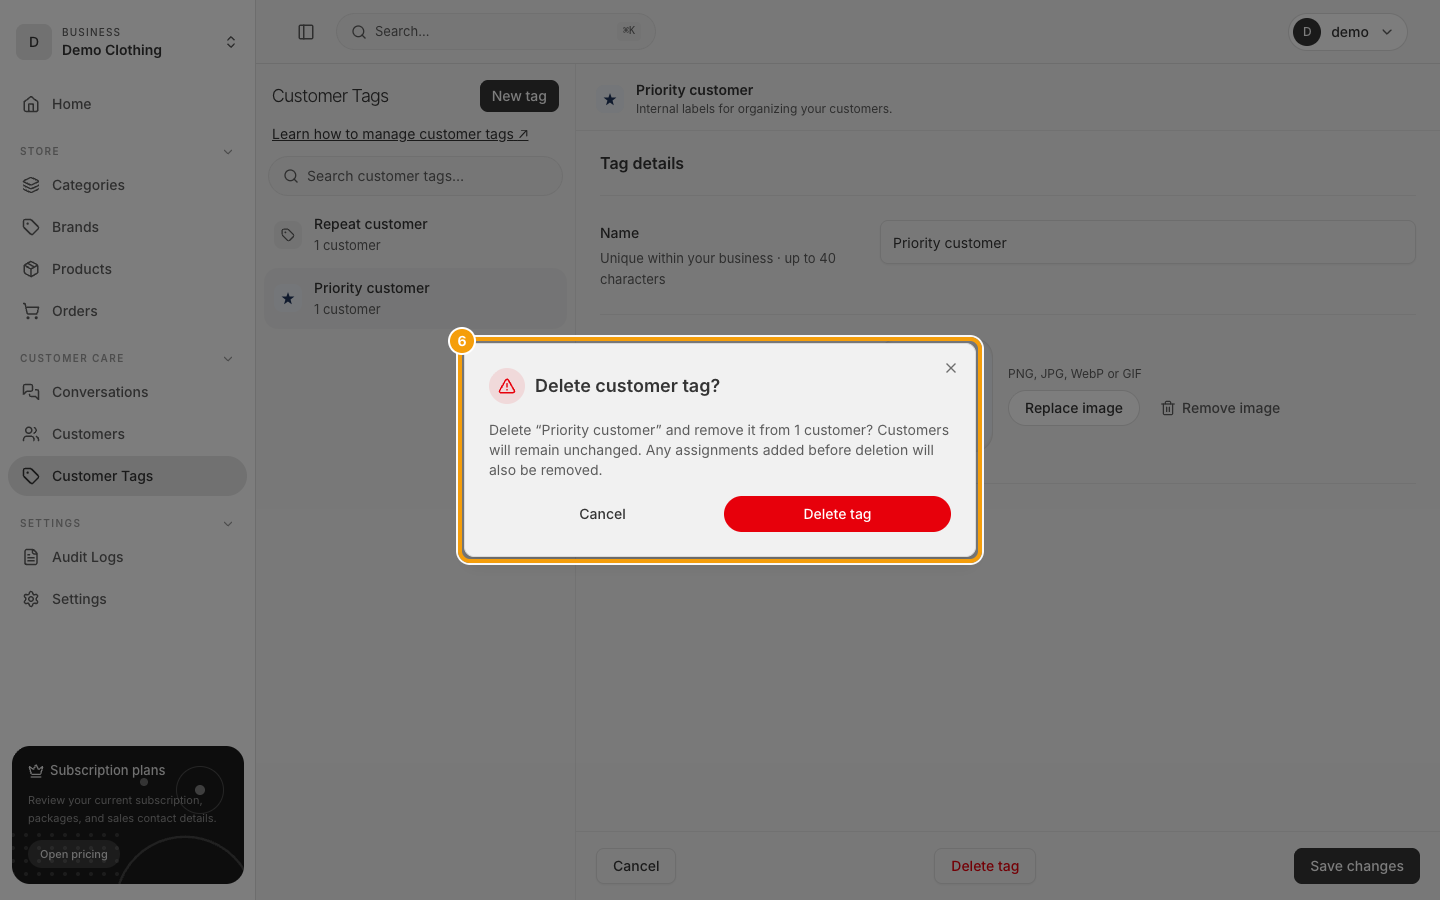The width and height of the screenshot is (1440, 900).
Task: Create a New tag
Action: tap(519, 96)
